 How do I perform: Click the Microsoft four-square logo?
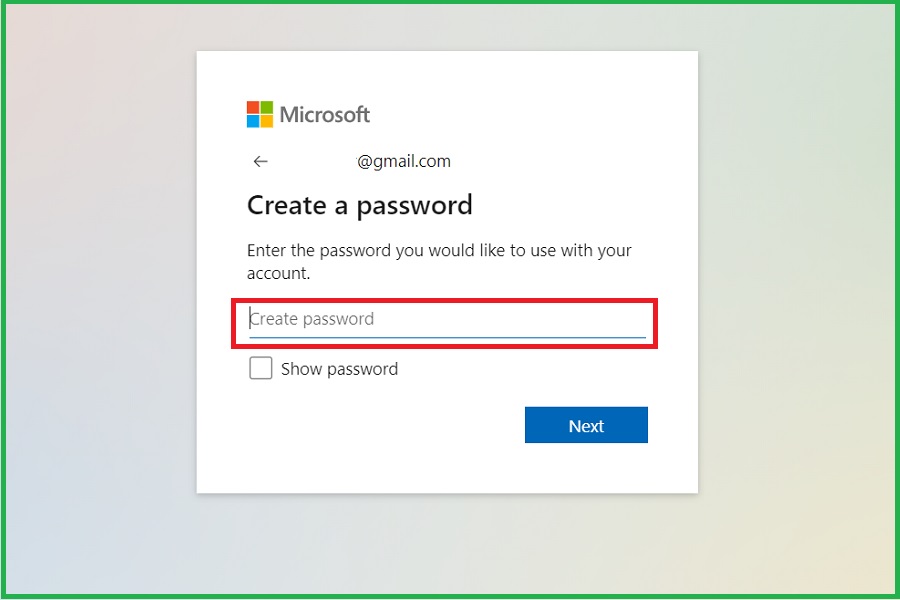(x=259, y=114)
